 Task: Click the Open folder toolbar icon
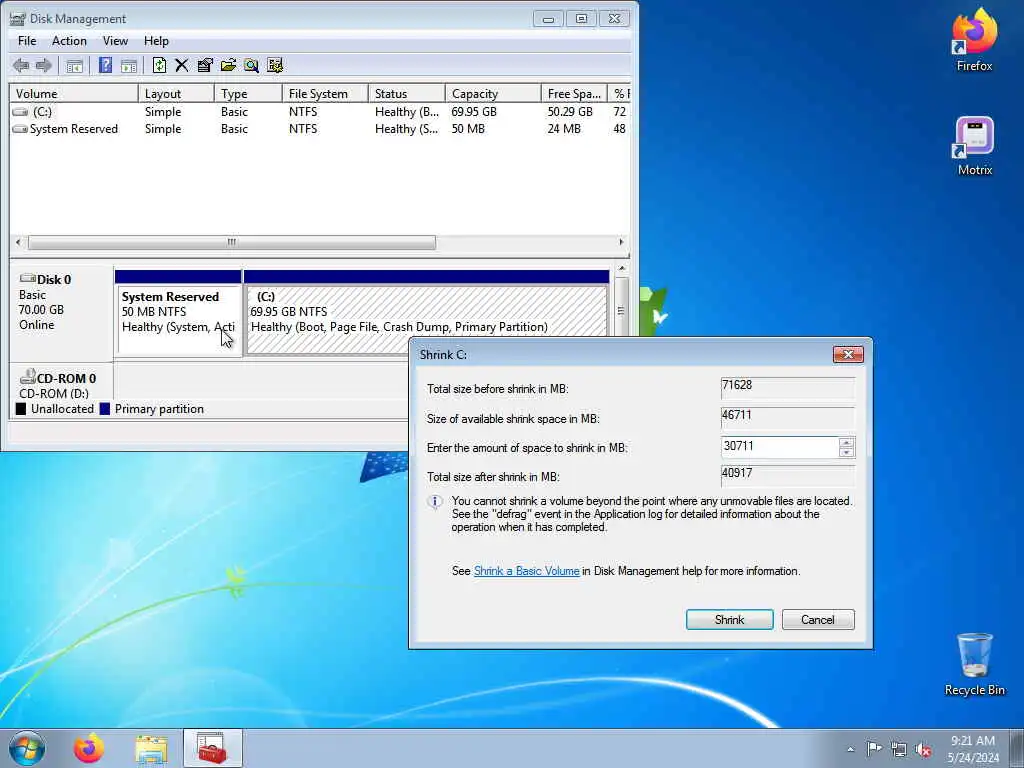pyautogui.click(x=228, y=65)
